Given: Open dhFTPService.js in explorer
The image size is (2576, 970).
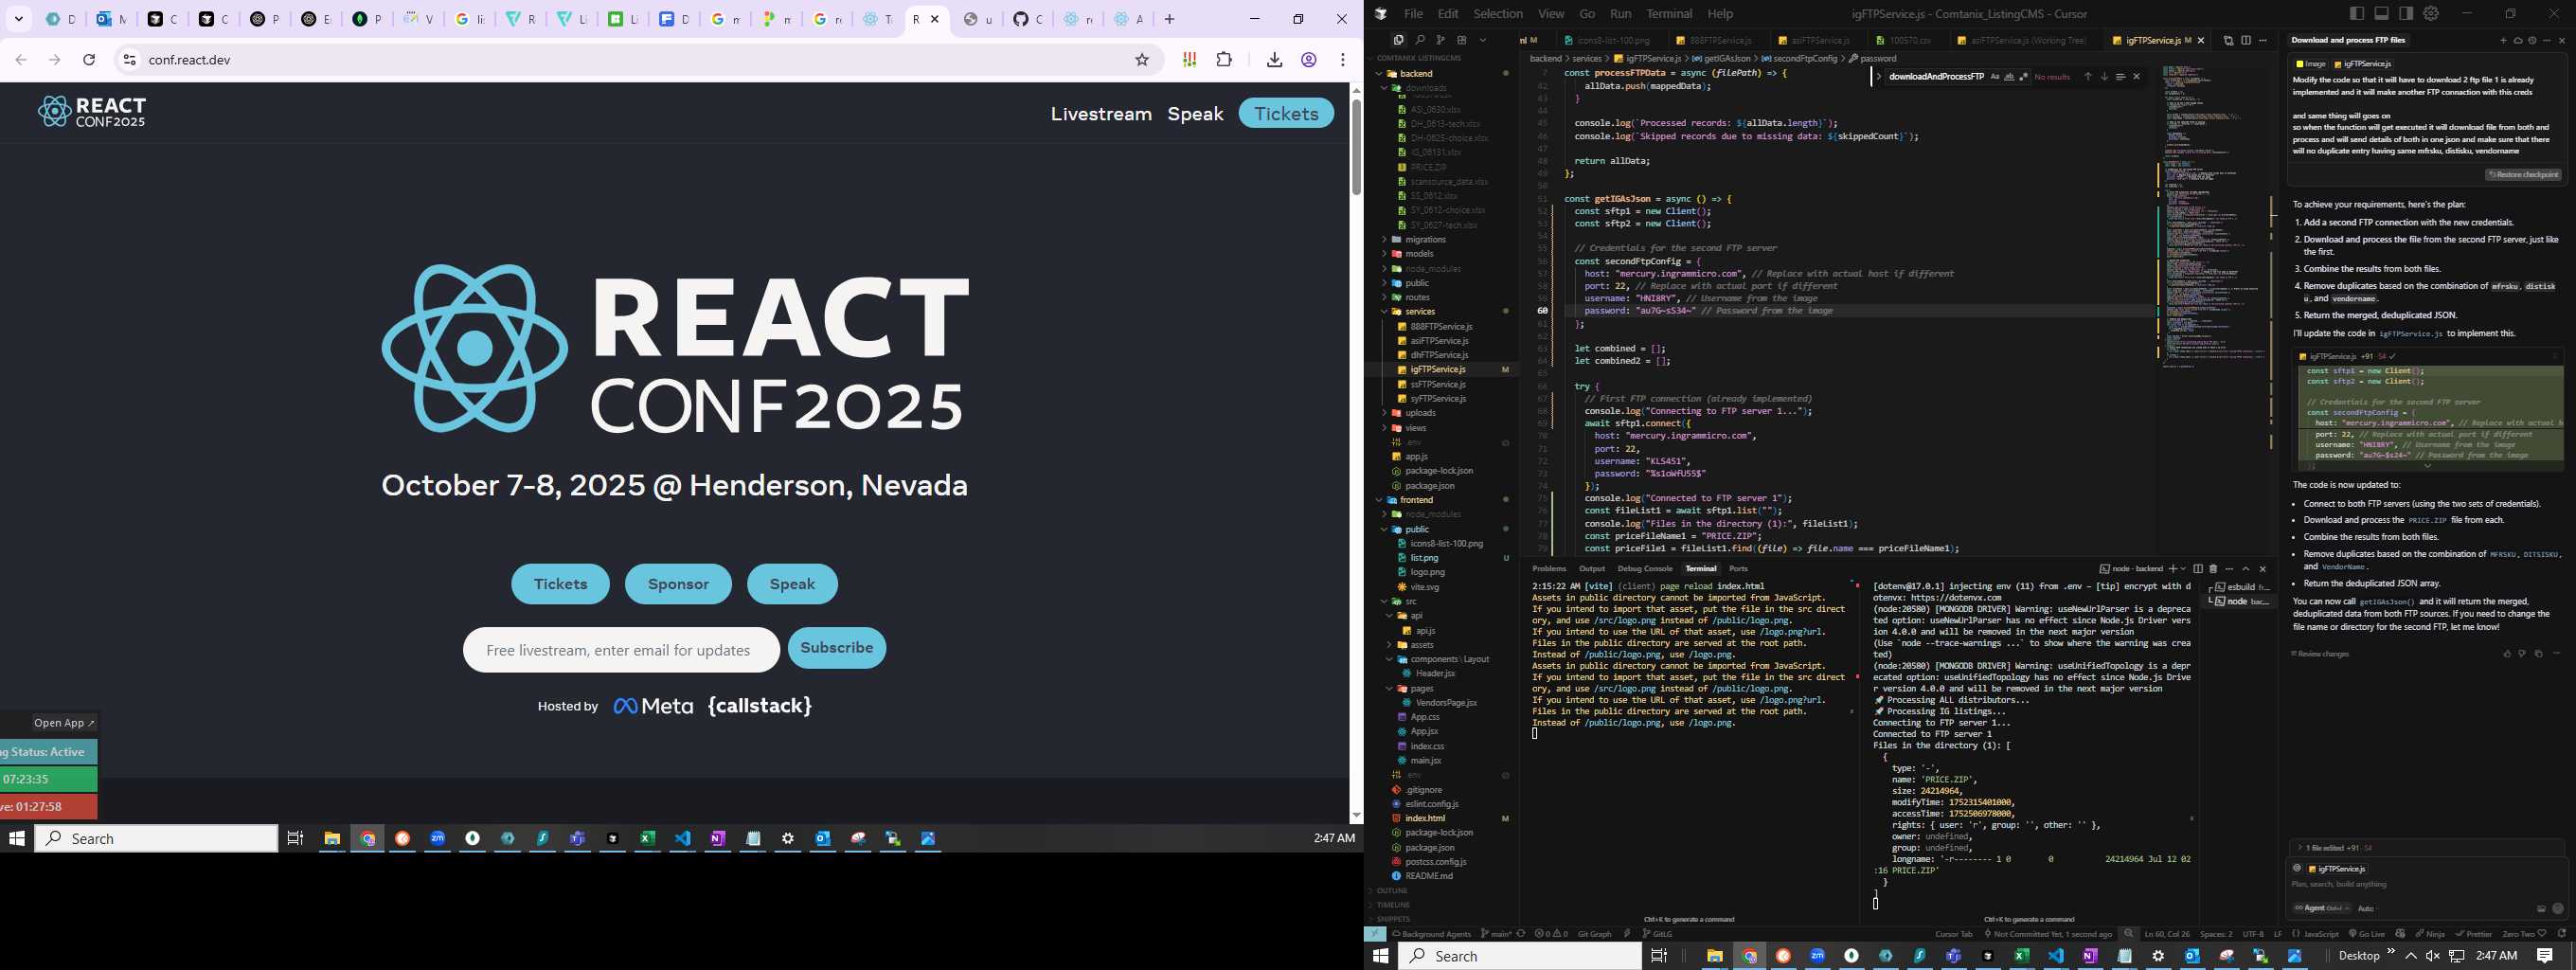Looking at the screenshot, I should pyautogui.click(x=1439, y=355).
